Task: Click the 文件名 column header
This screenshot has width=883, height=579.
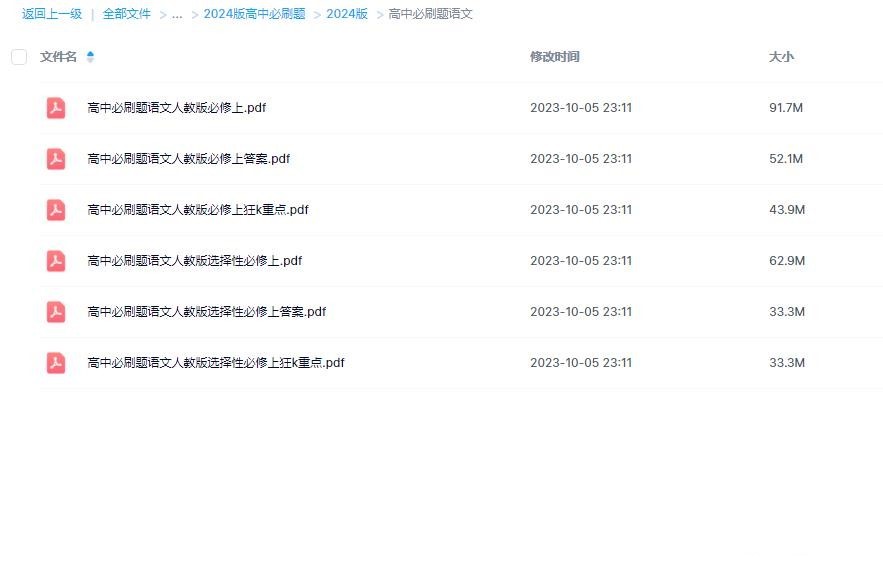Action: [58, 56]
